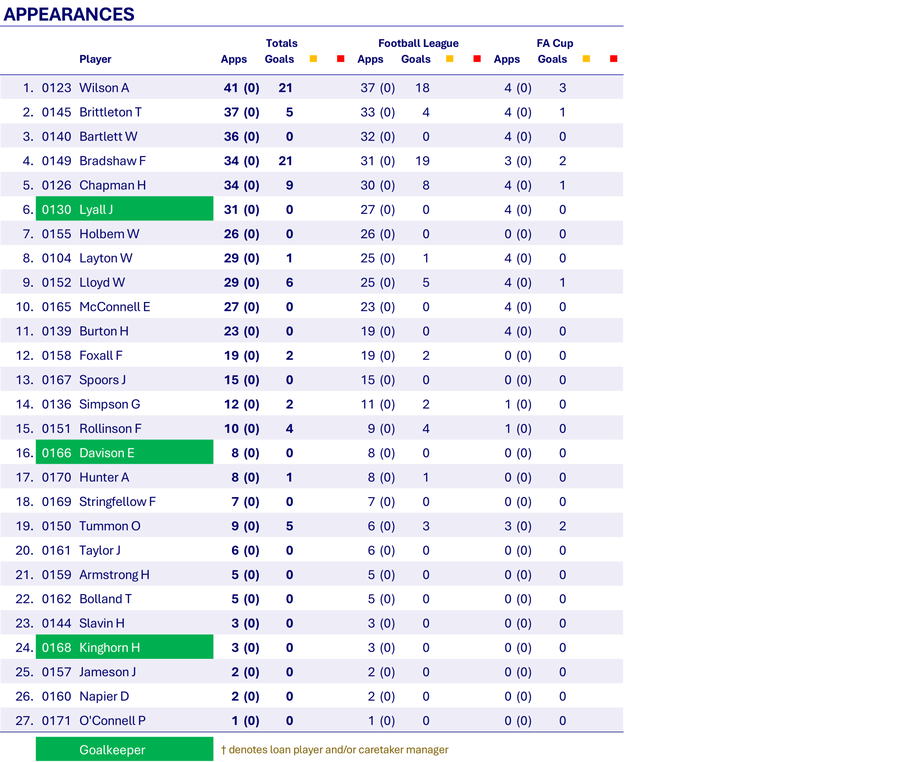The height and width of the screenshot is (762, 900).
Task: Select player Rollinson F
Action: point(110,429)
